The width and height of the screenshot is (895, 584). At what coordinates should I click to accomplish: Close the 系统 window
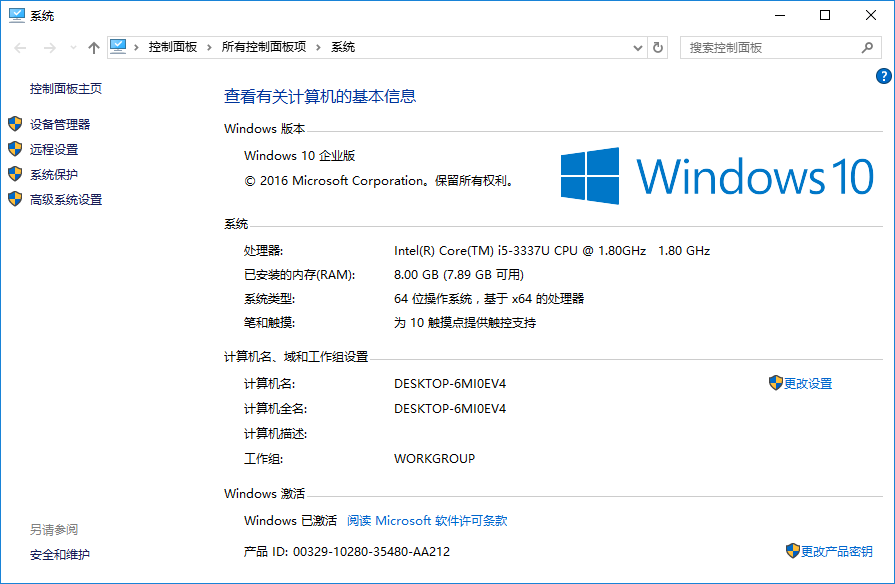(870, 15)
